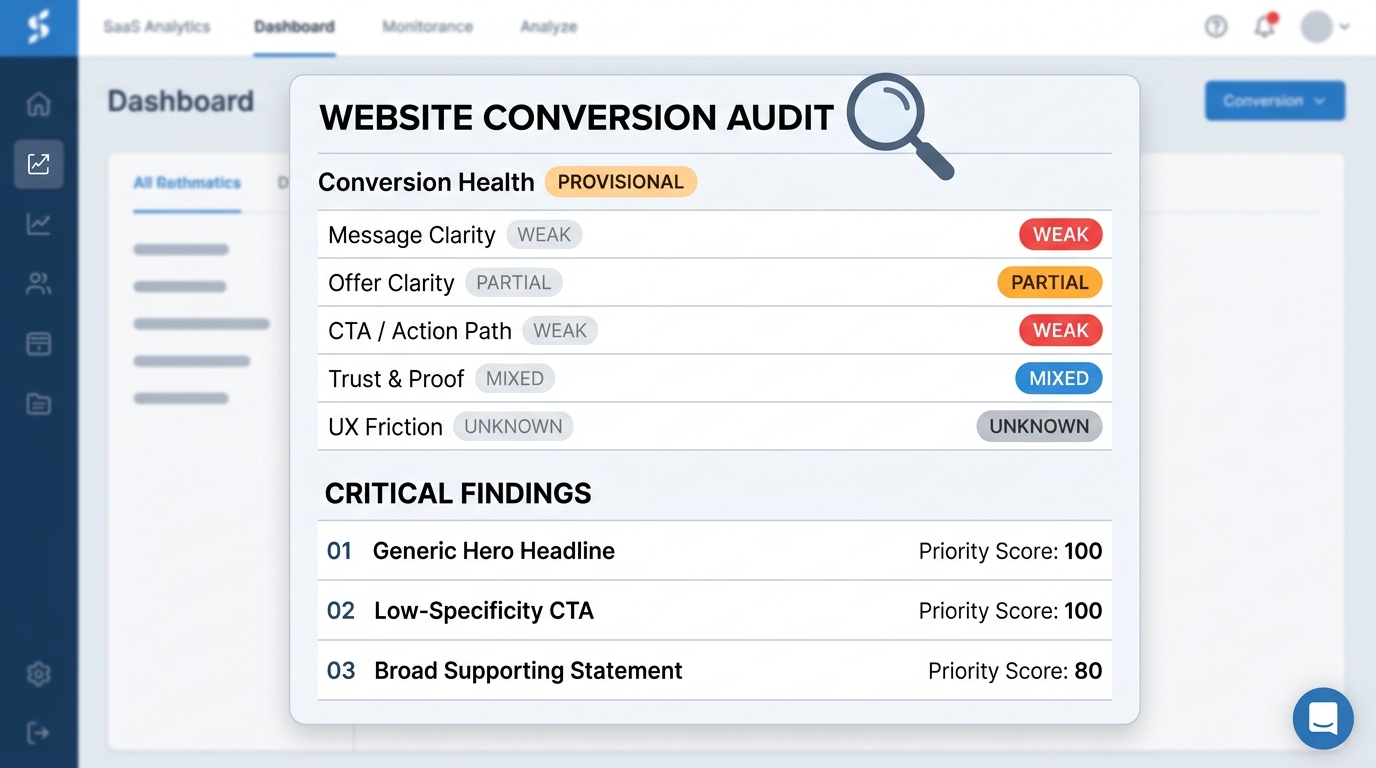The height and width of the screenshot is (768, 1376).
Task: Click the CRITICAL FINDINGS heading
Action: coord(458,493)
